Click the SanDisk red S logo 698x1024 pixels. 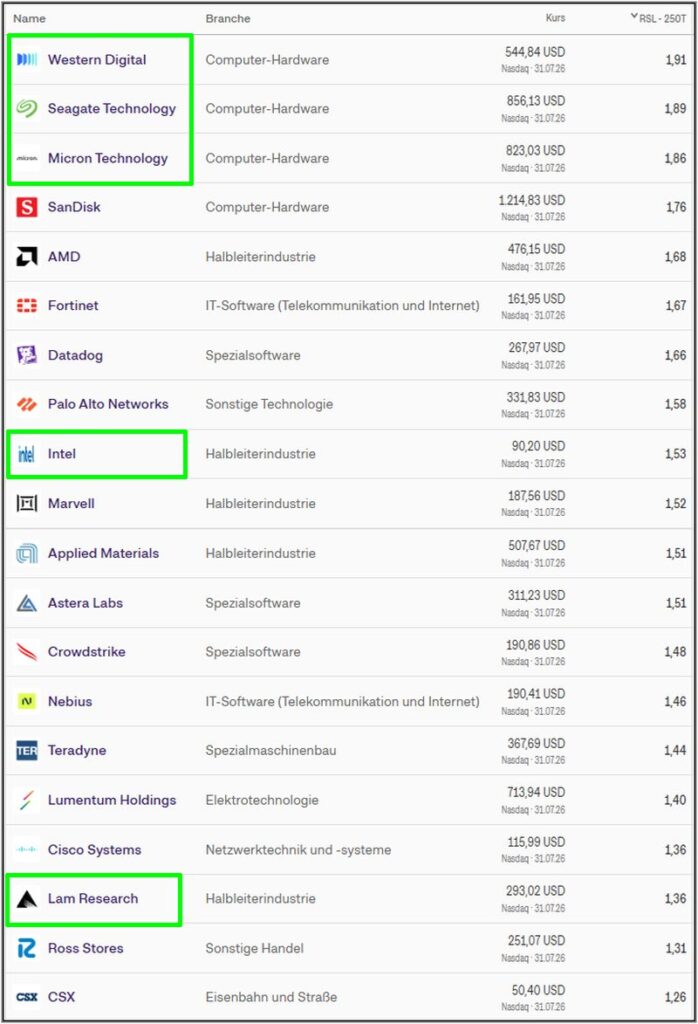27,207
